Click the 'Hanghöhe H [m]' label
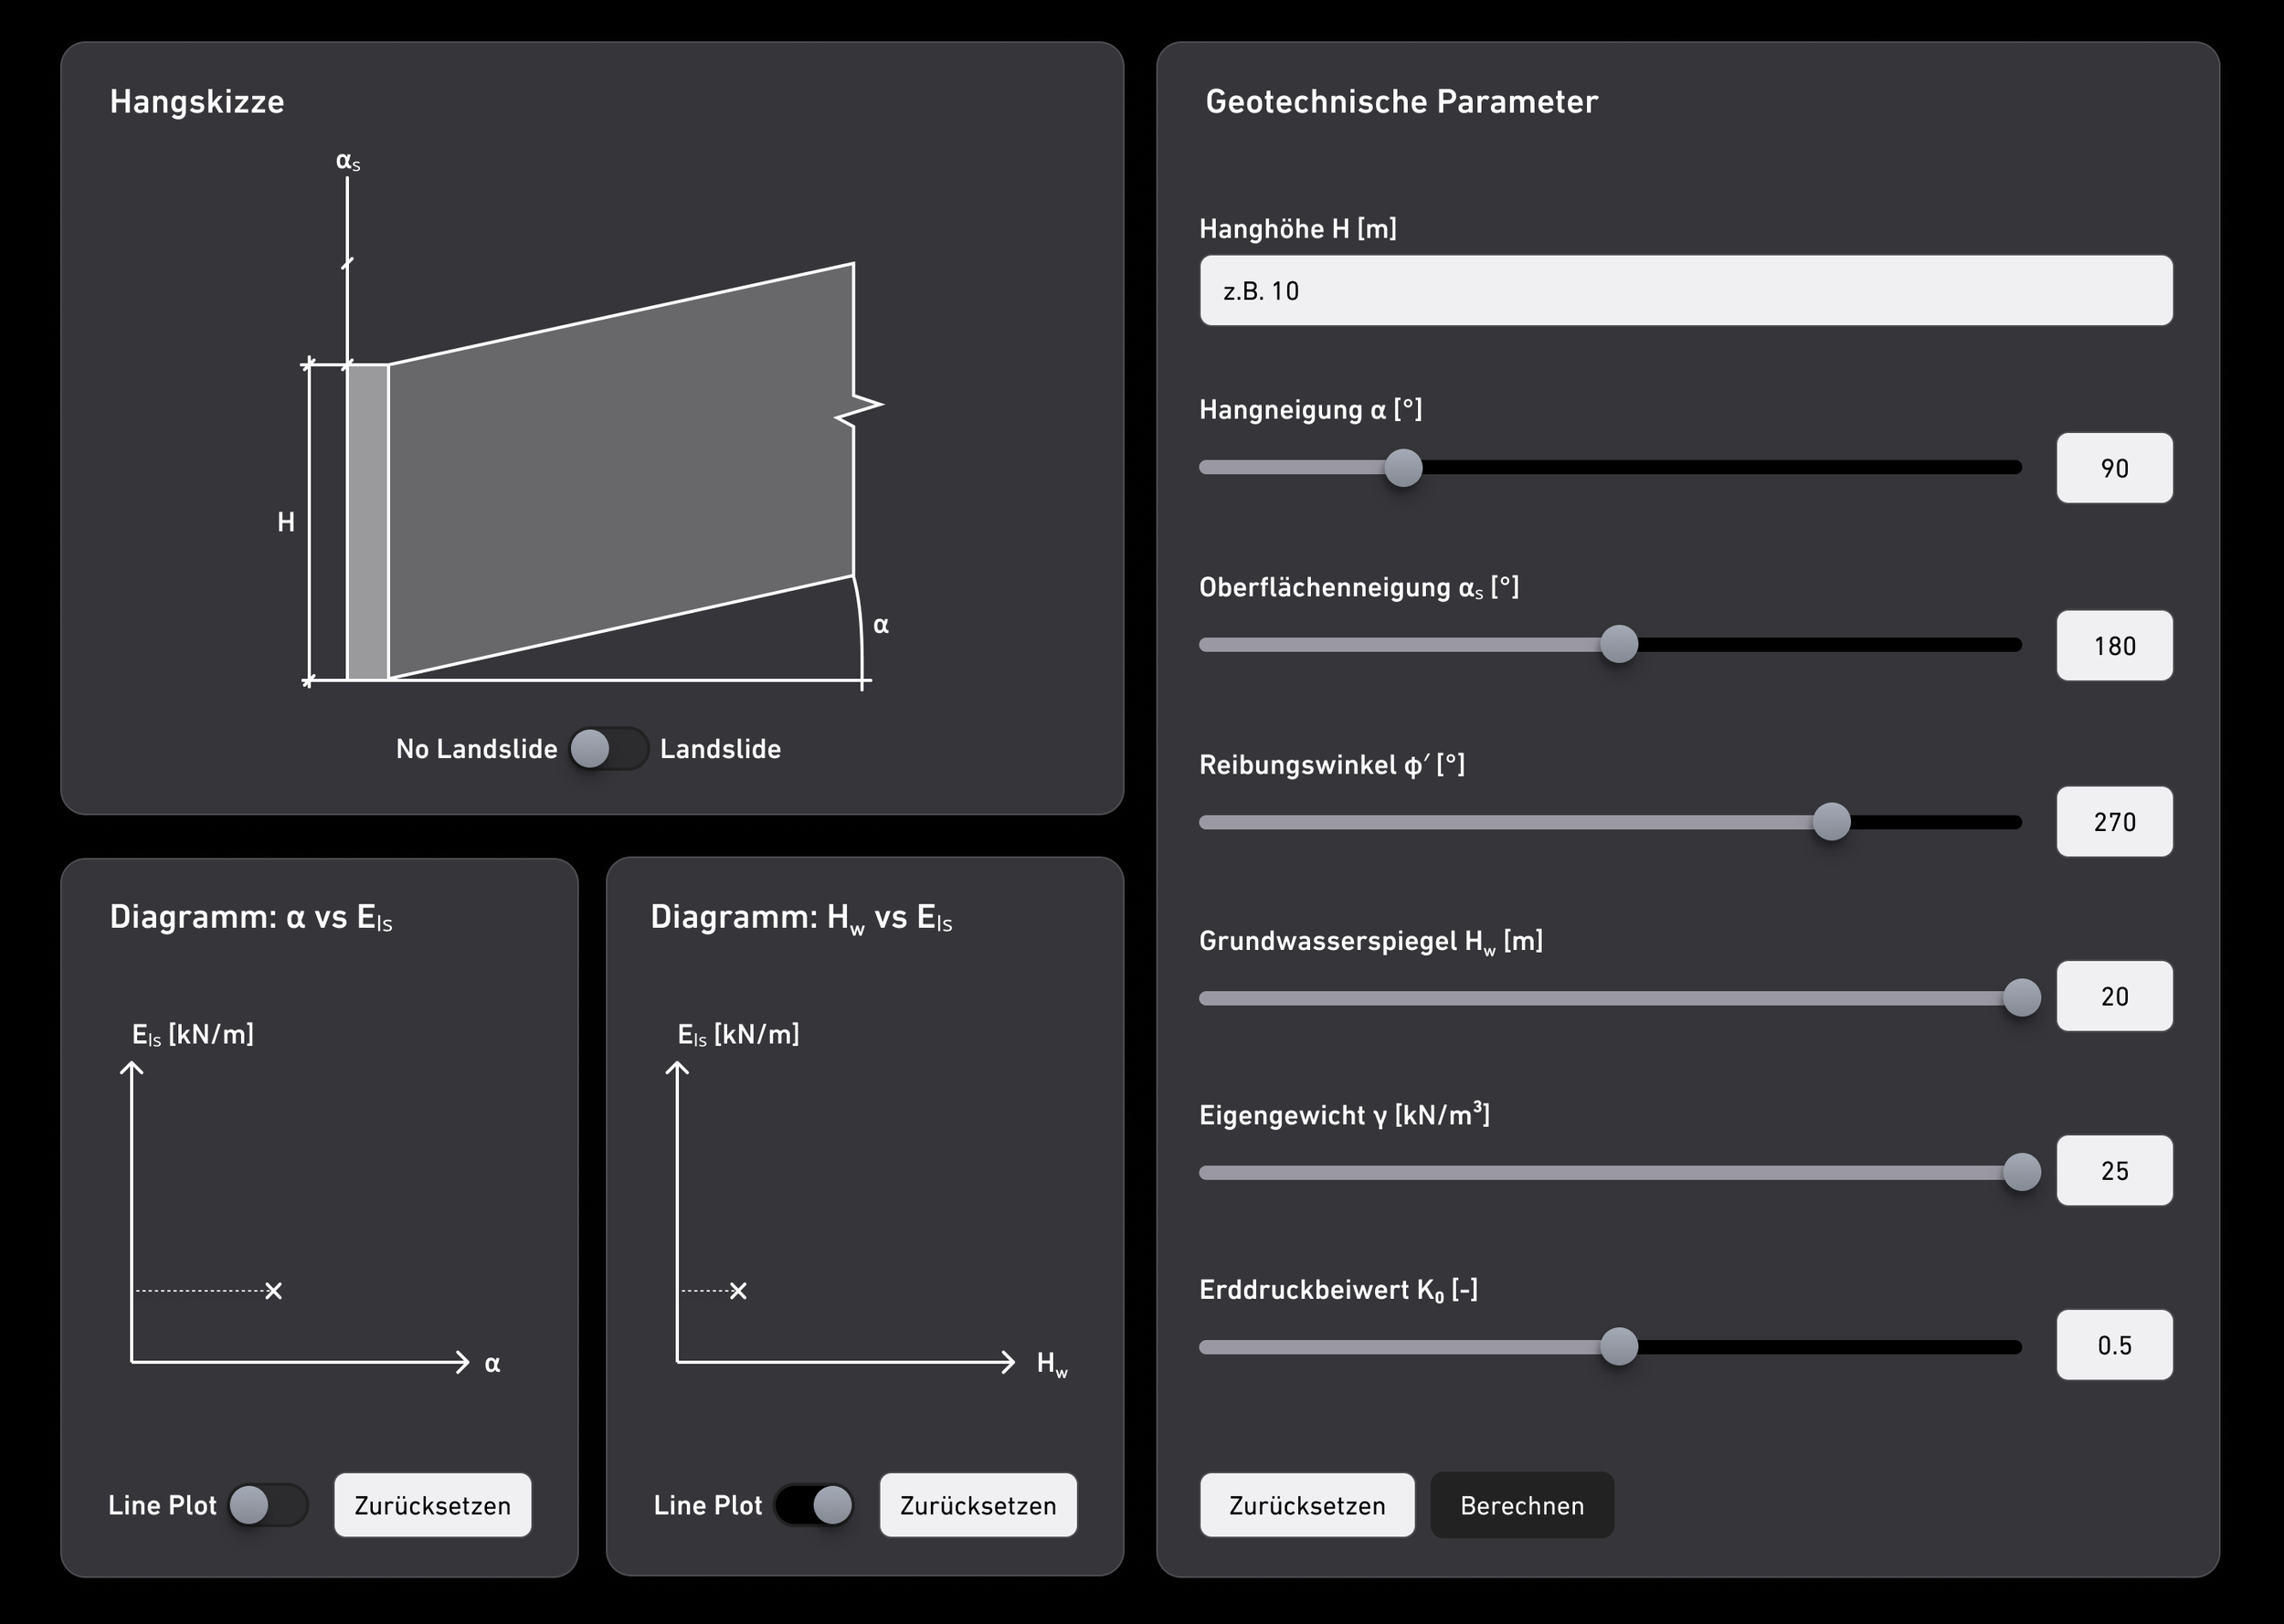The width and height of the screenshot is (2284, 1624). 1298,229
